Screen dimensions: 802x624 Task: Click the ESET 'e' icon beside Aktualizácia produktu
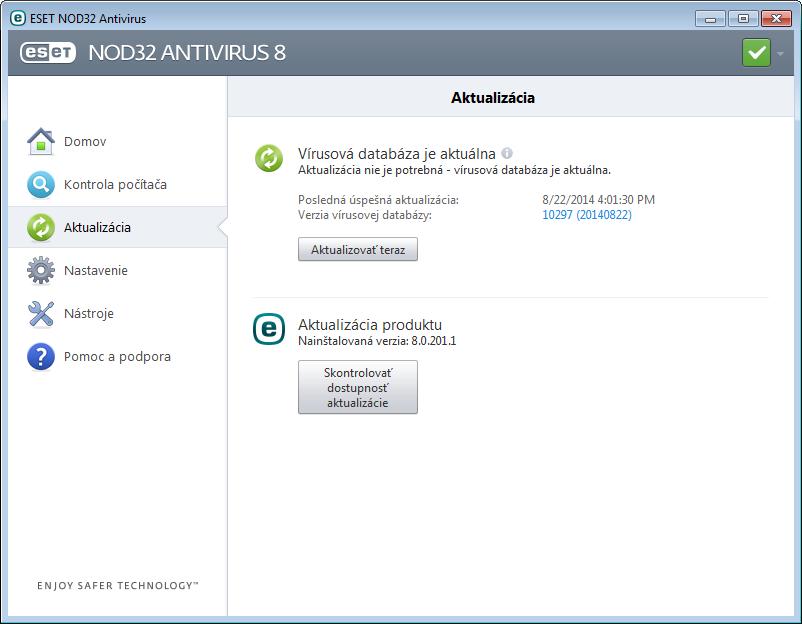(x=269, y=329)
